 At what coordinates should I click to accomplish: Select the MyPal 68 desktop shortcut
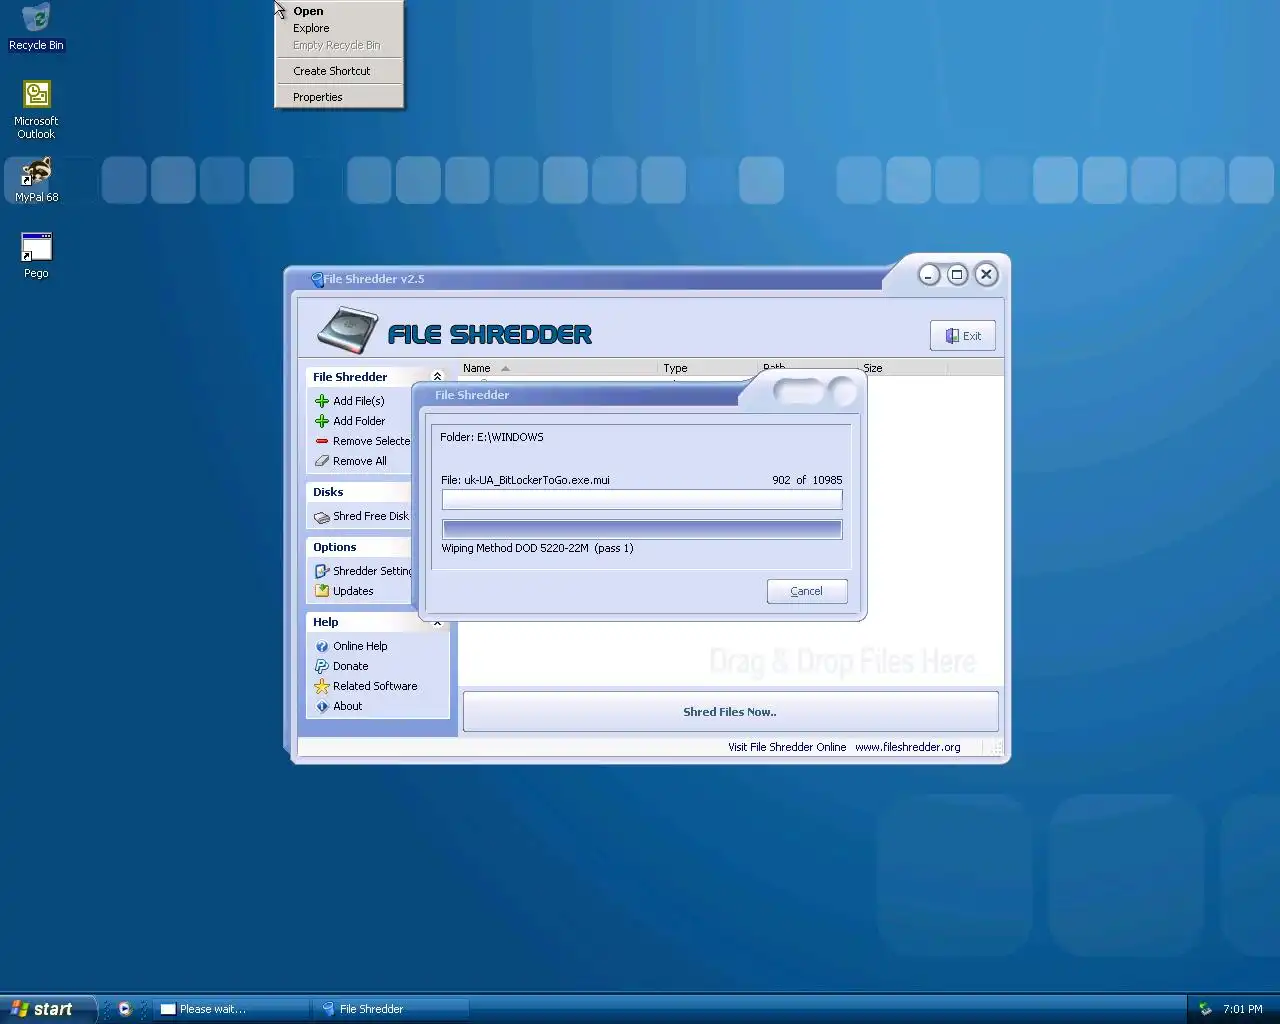coord(36,180)
